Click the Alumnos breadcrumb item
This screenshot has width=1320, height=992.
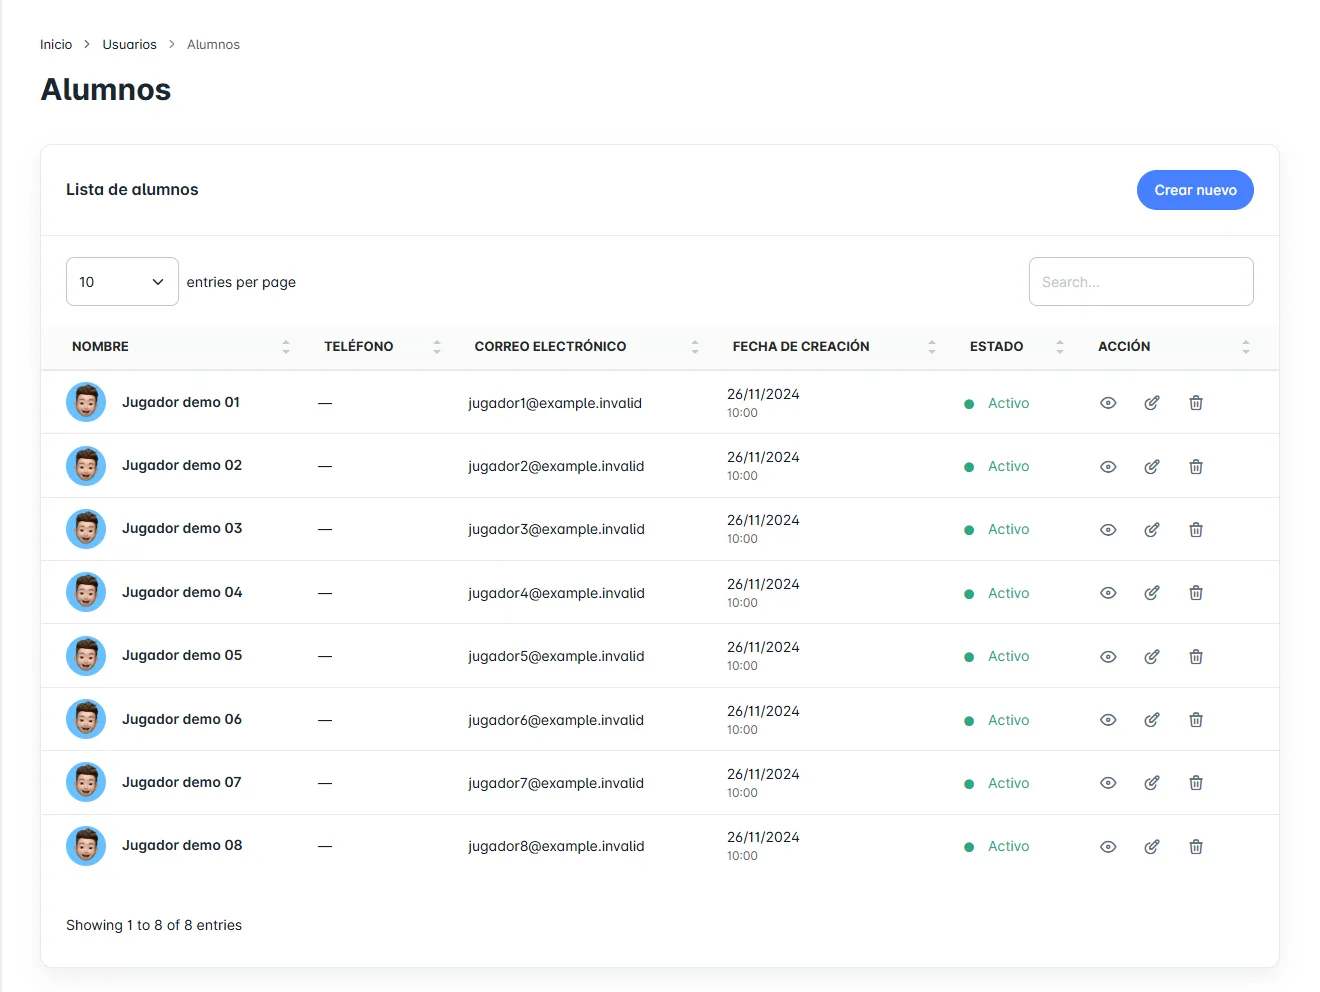tap(213, 44)
